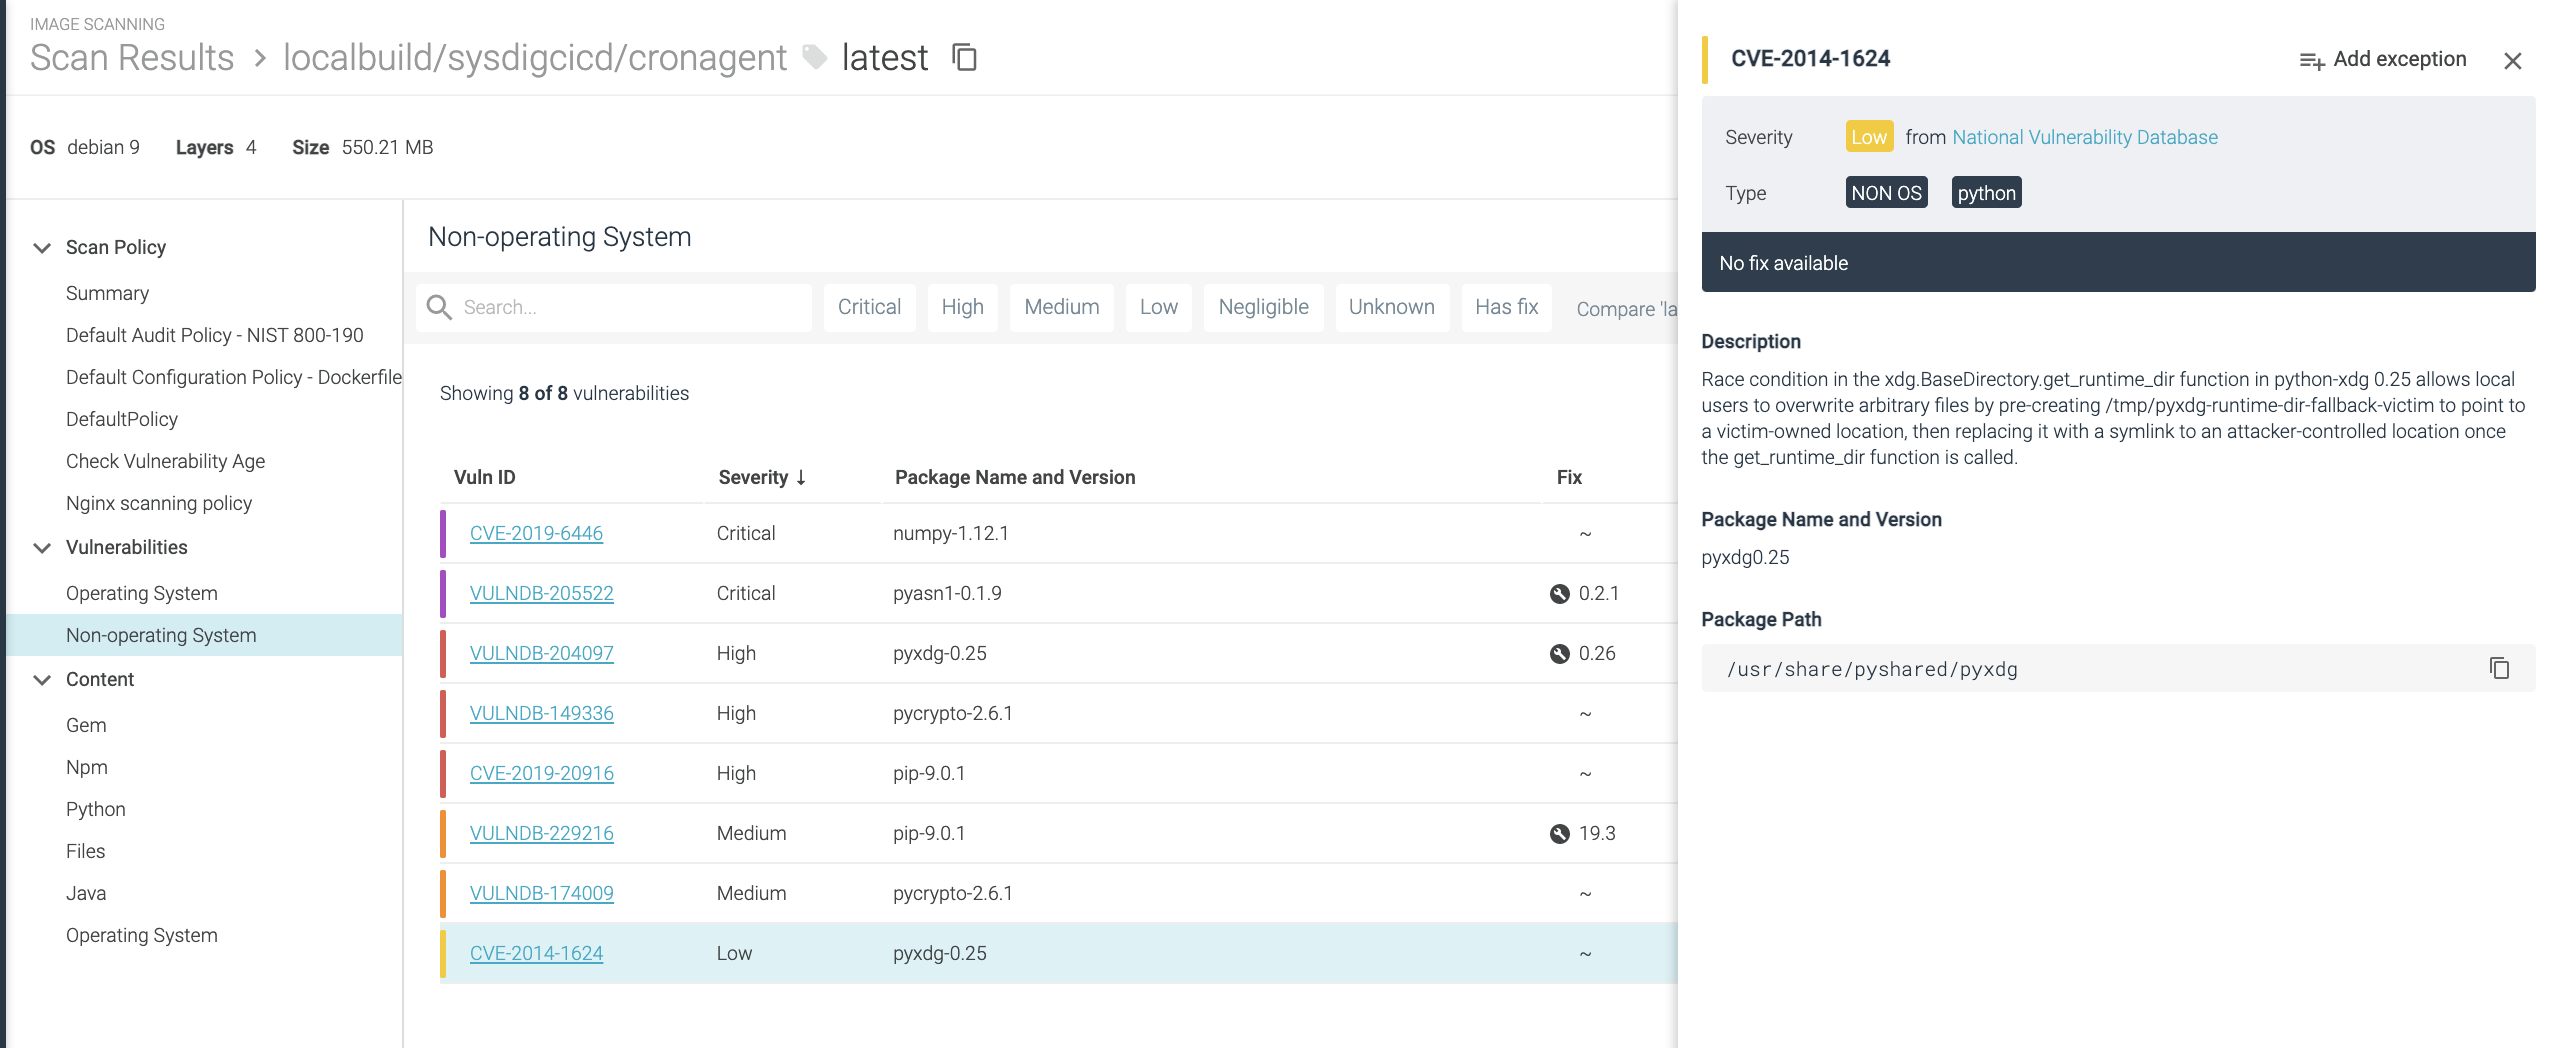Select Operating System under Vulnerabilities
The width and height of the screenshot is (2560, 1048).
[x=141, y=593]
